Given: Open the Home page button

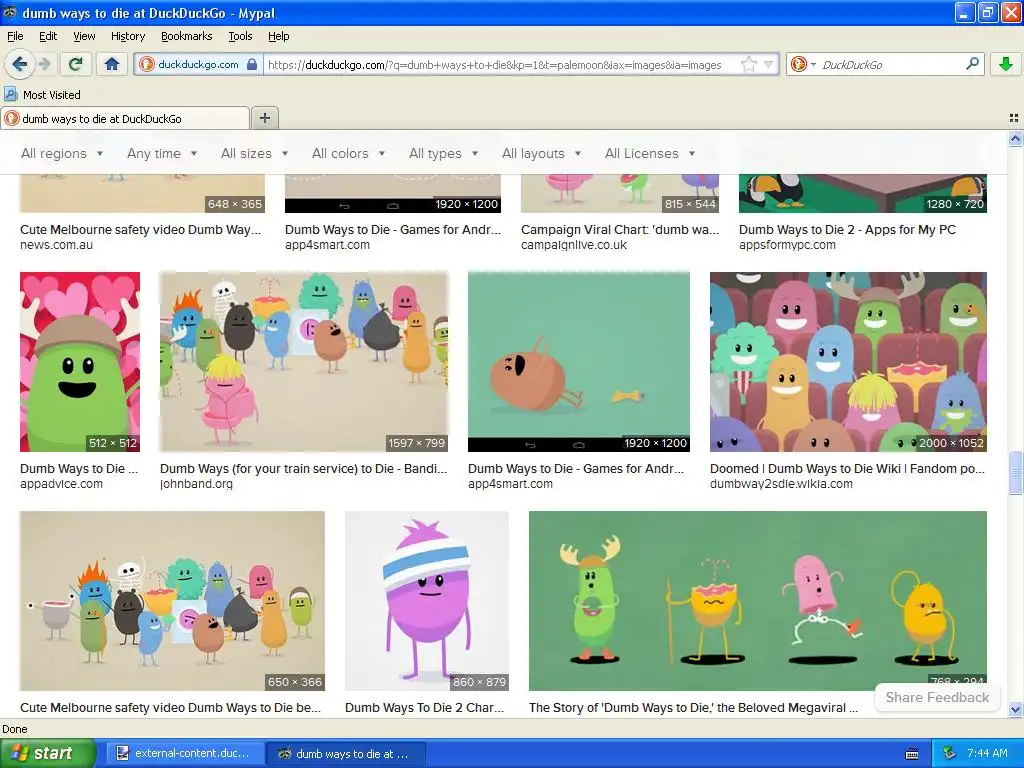Looking at the screenshot, I should tap(112, 64).
